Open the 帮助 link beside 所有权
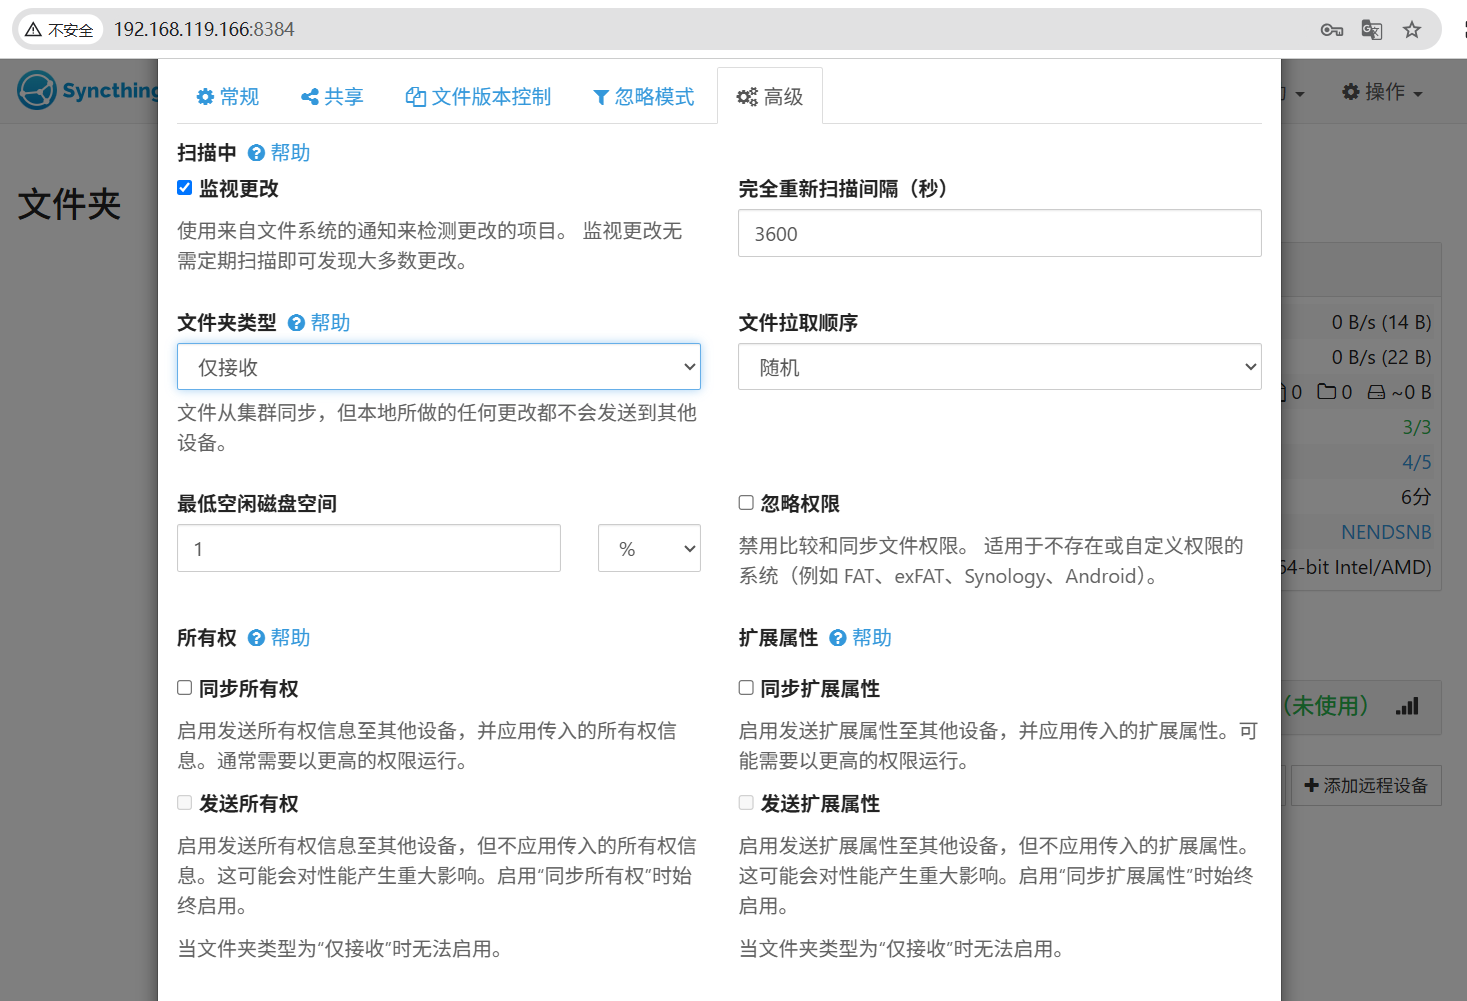Image resolution: width=1467 pixels, height=1001 pixels. (290, 638)
